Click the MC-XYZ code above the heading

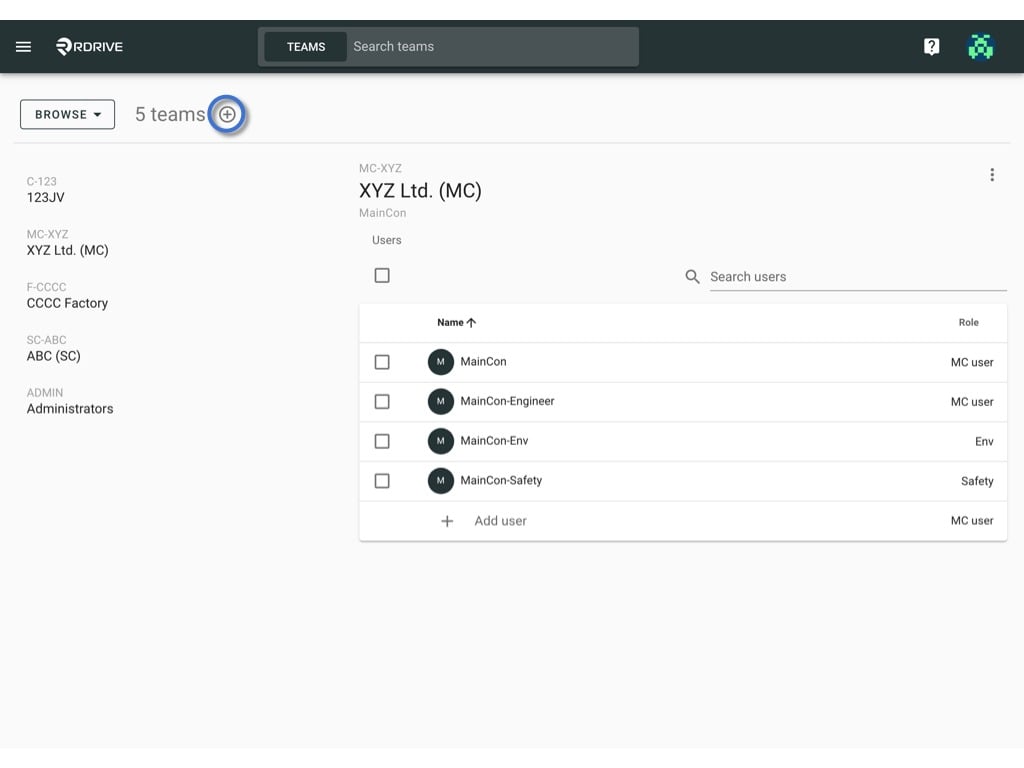click(380, 168)
